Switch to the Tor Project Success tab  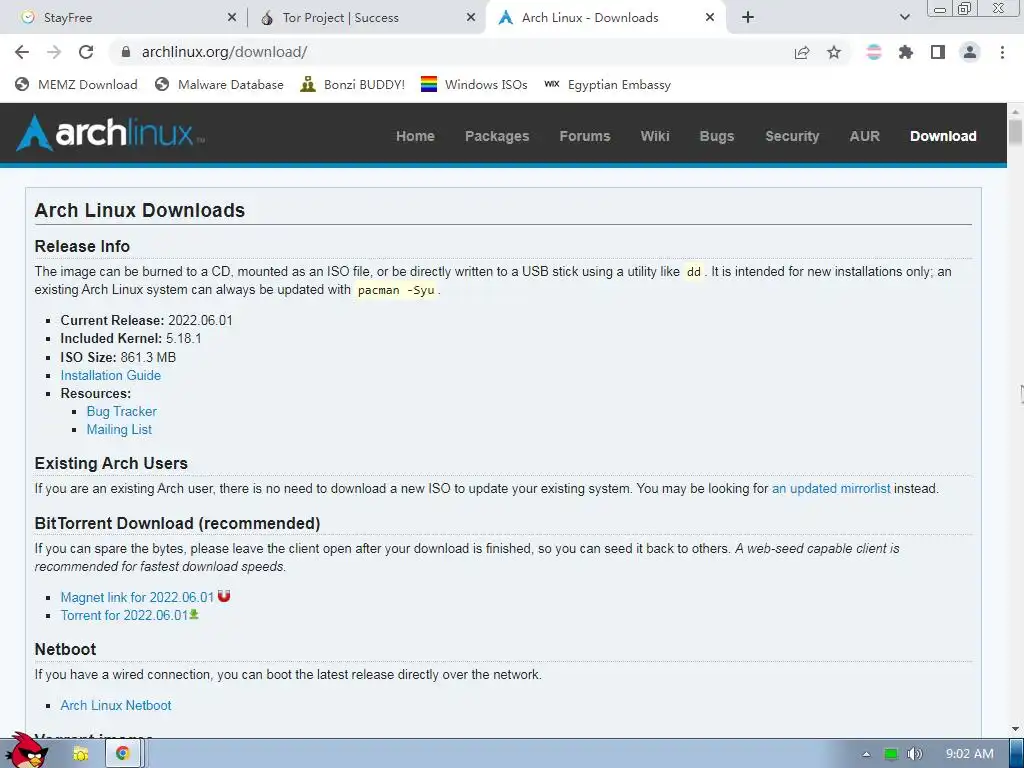[366, 18]
